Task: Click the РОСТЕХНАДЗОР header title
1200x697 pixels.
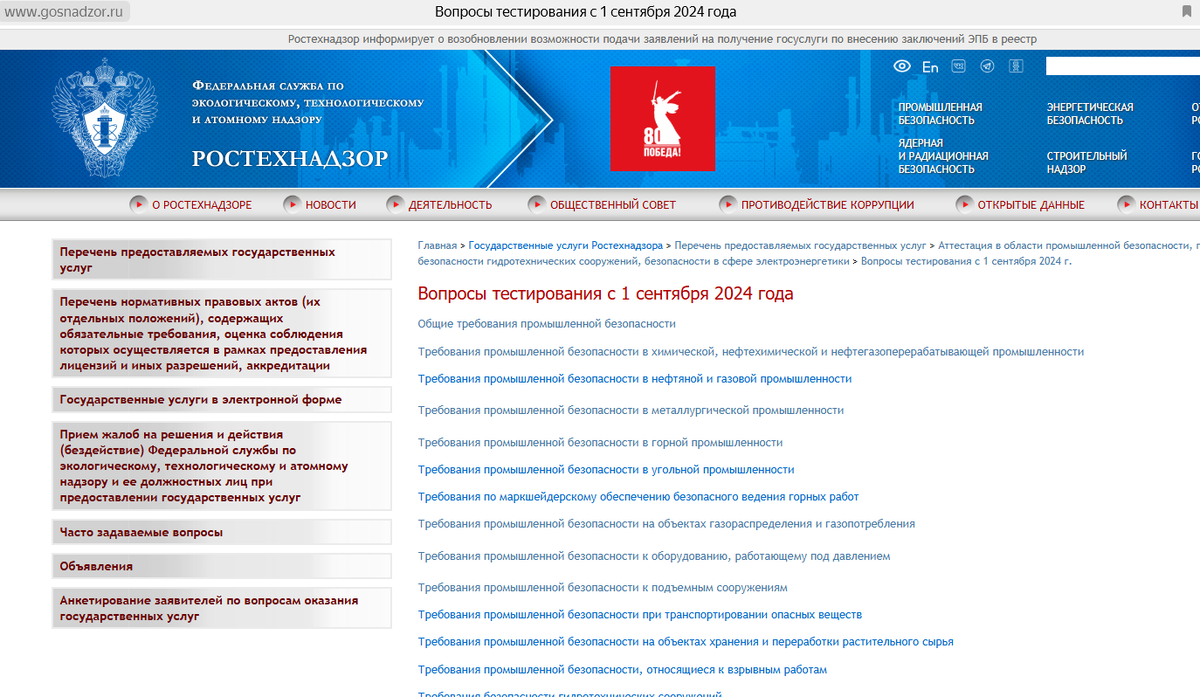Action: [290, 159]
